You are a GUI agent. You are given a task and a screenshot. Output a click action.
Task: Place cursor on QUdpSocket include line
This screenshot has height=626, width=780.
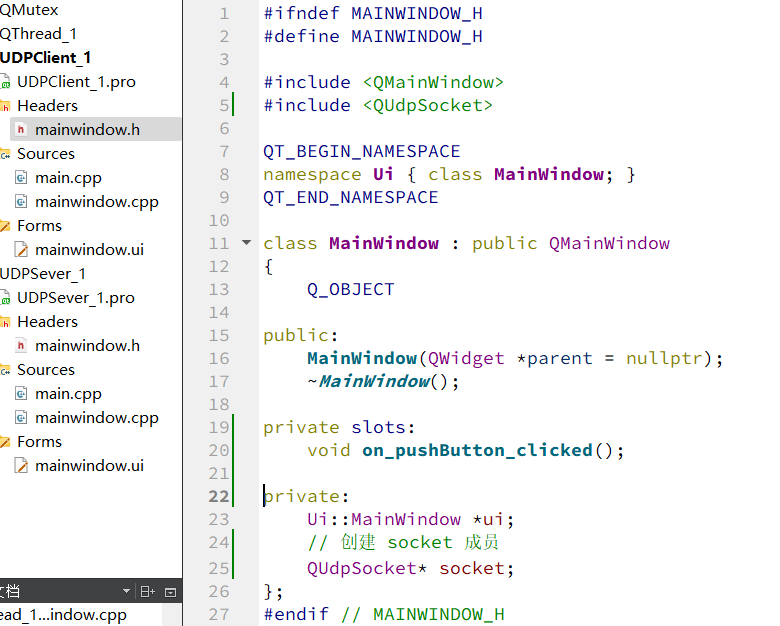tap(378, 105)
